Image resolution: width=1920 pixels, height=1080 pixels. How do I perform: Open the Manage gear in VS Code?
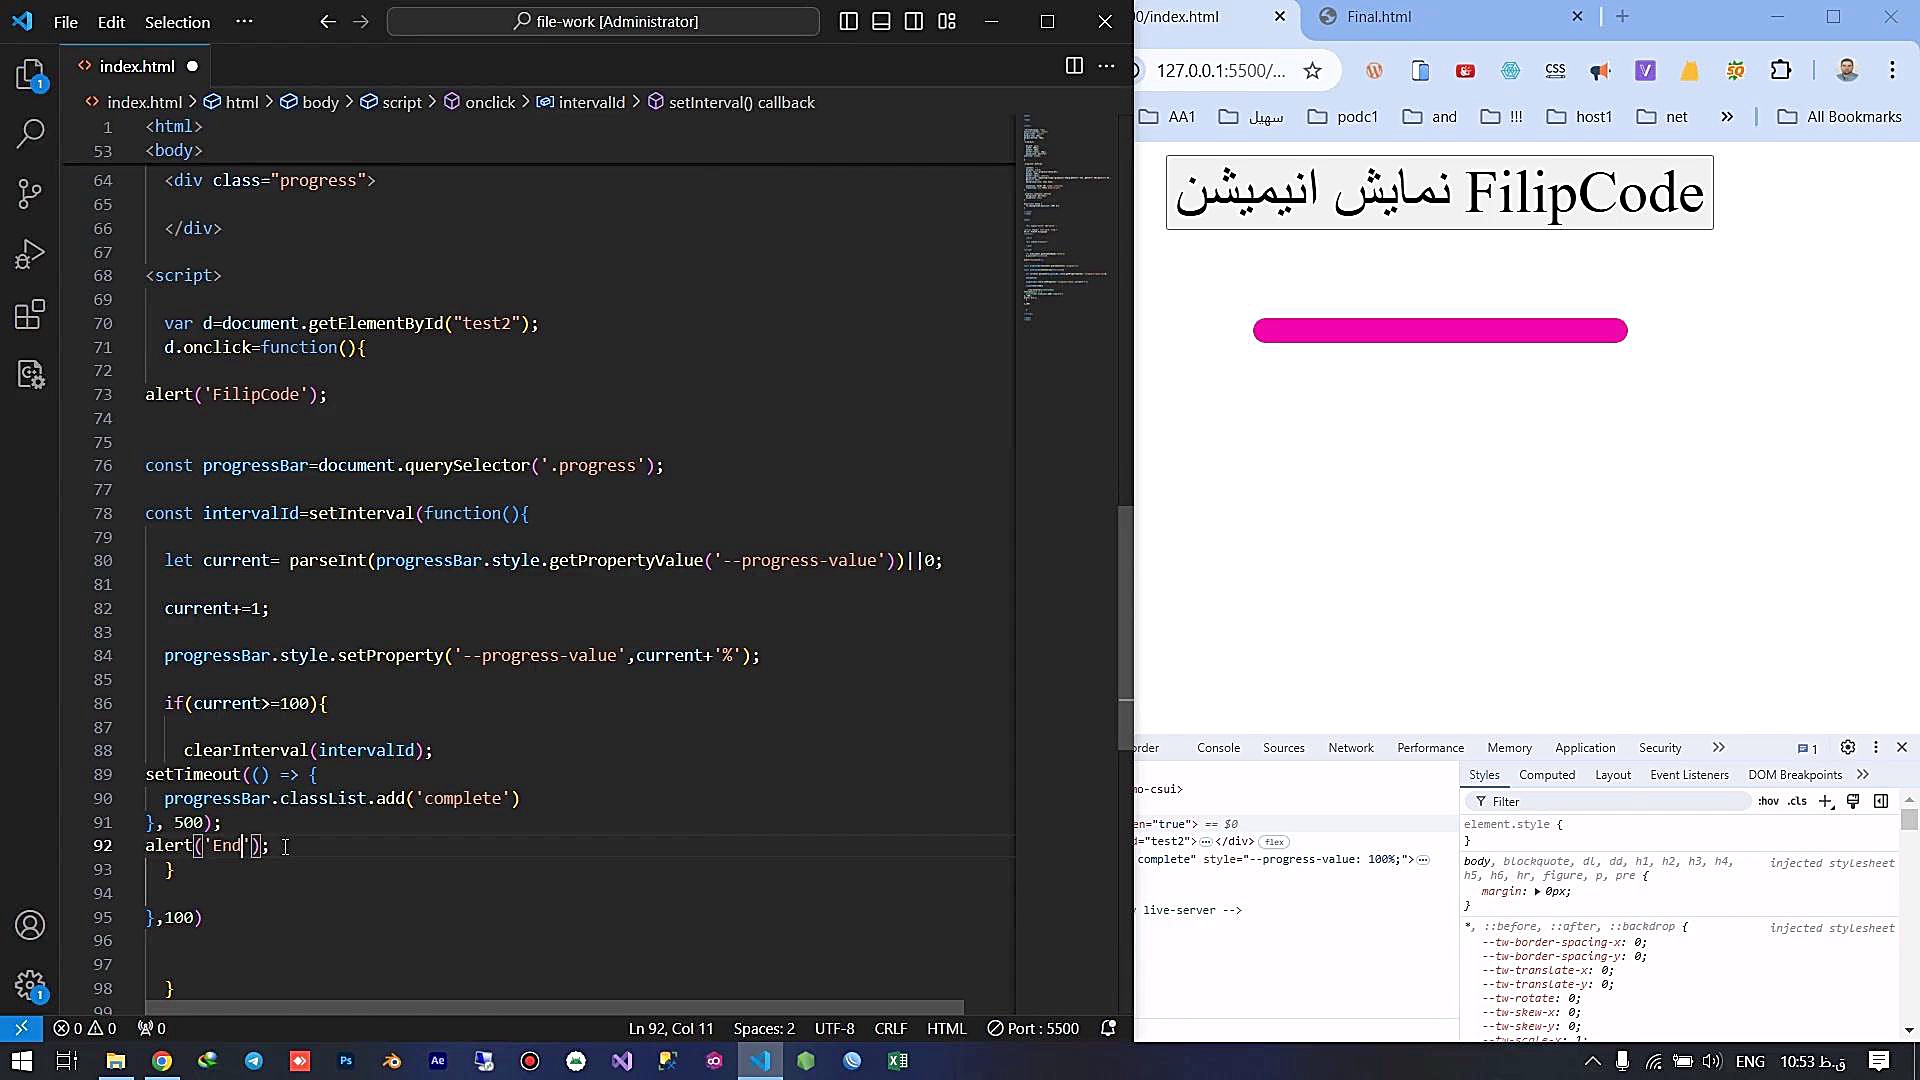30,986
